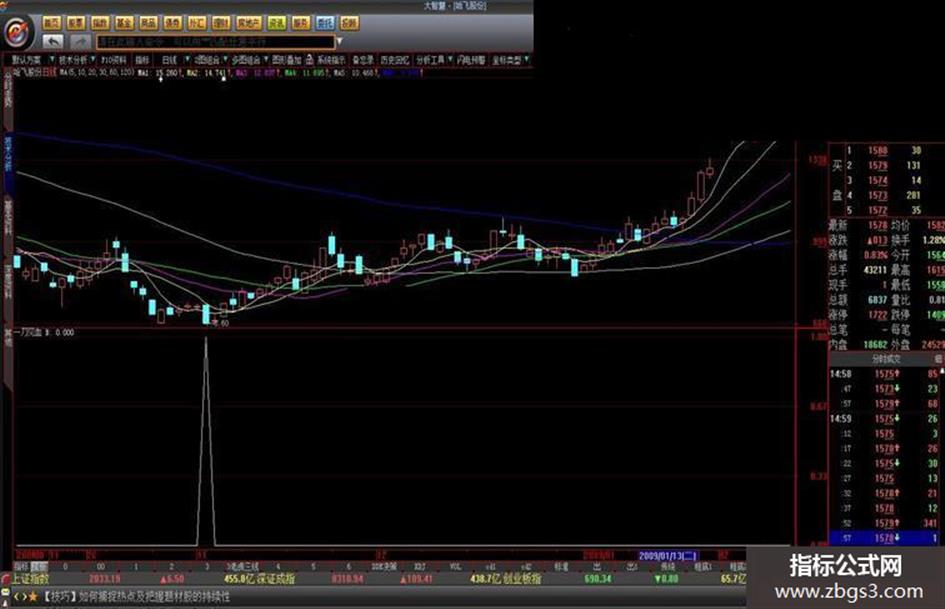Click 深证成指 in status bar
This screenshot has height=609, width=945.
coord(276,578)
